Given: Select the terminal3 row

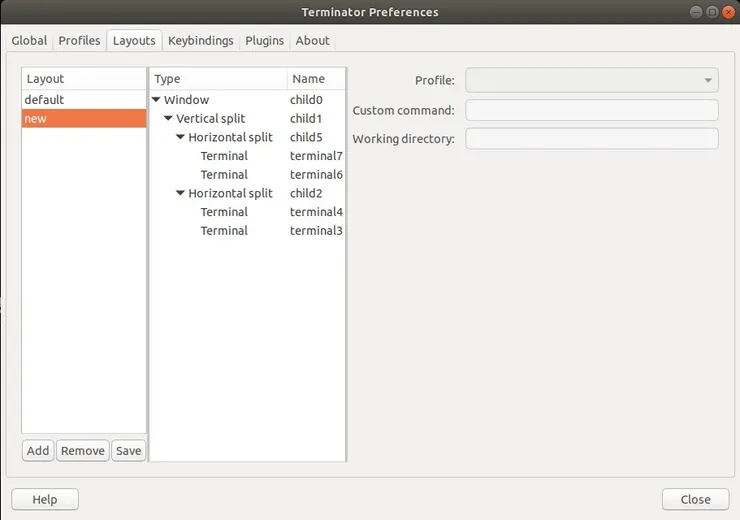Looking at the screenshot, I should [x=246, y=231].
